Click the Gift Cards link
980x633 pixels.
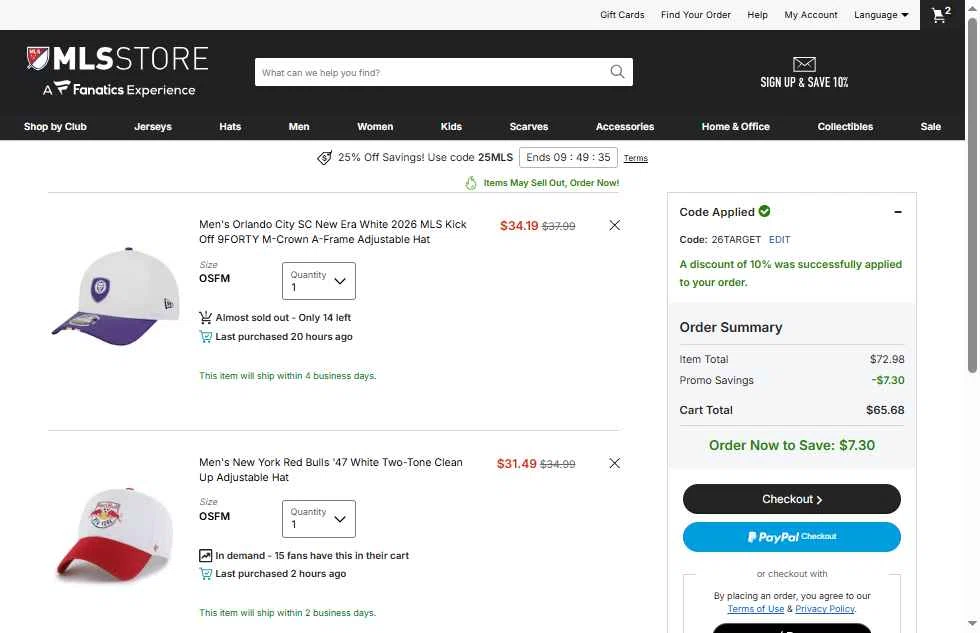click(x=622, y=14)
